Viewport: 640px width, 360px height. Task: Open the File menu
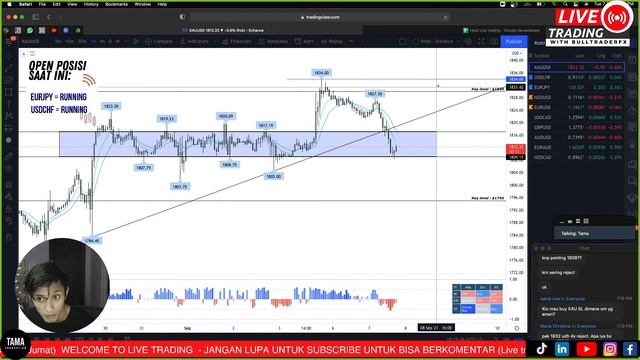click(x=42, y=4)
